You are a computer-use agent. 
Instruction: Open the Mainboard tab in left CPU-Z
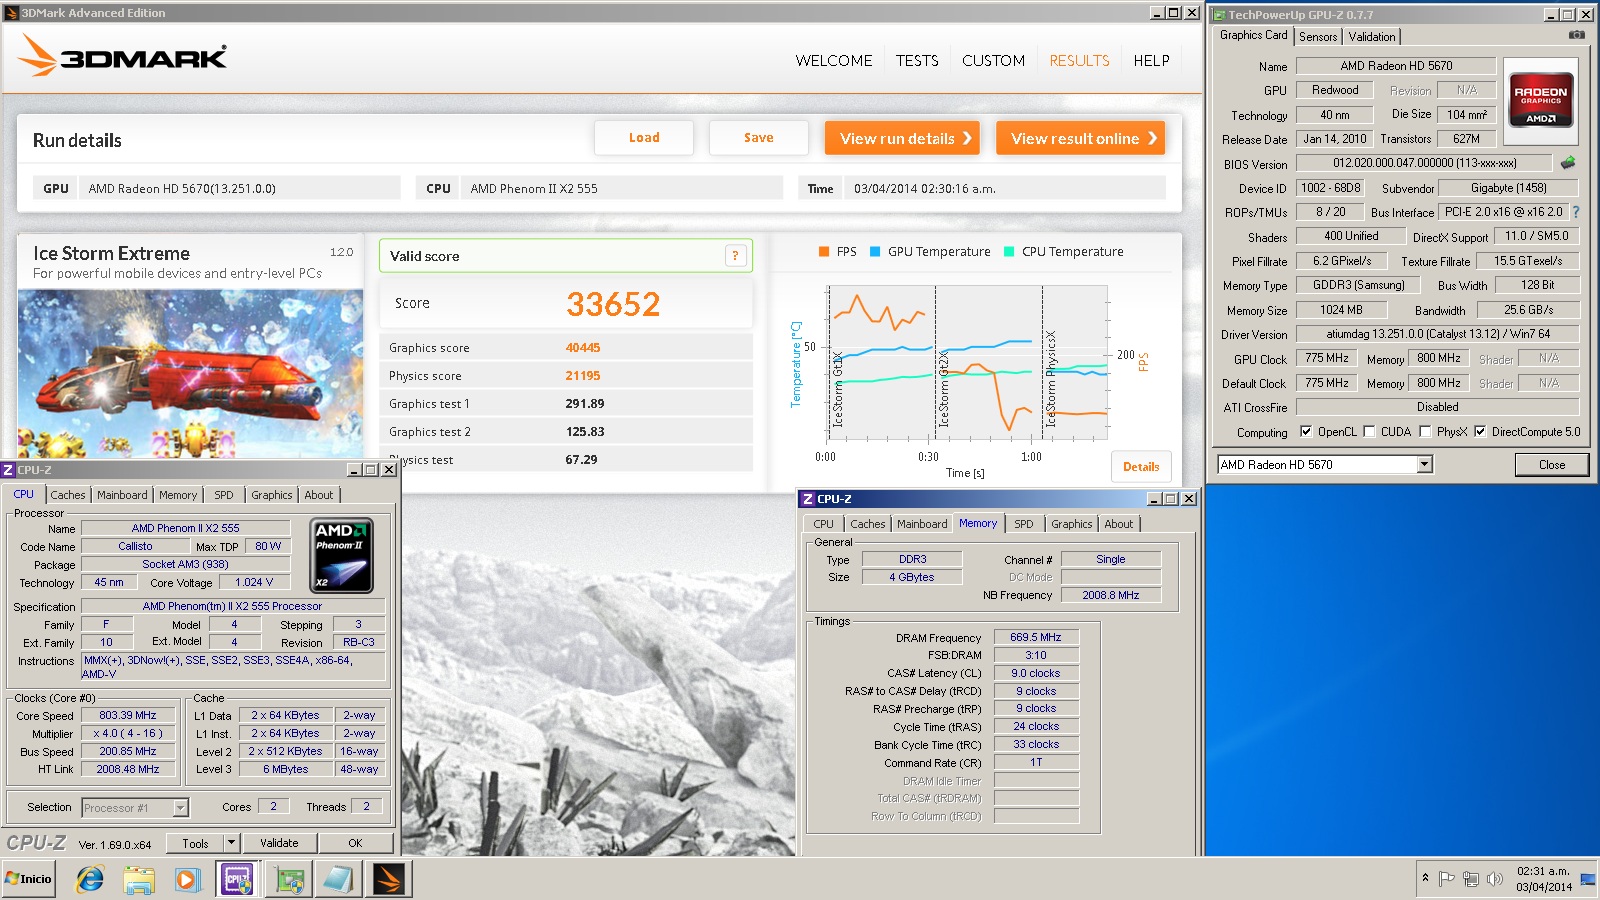coord(122,495)
